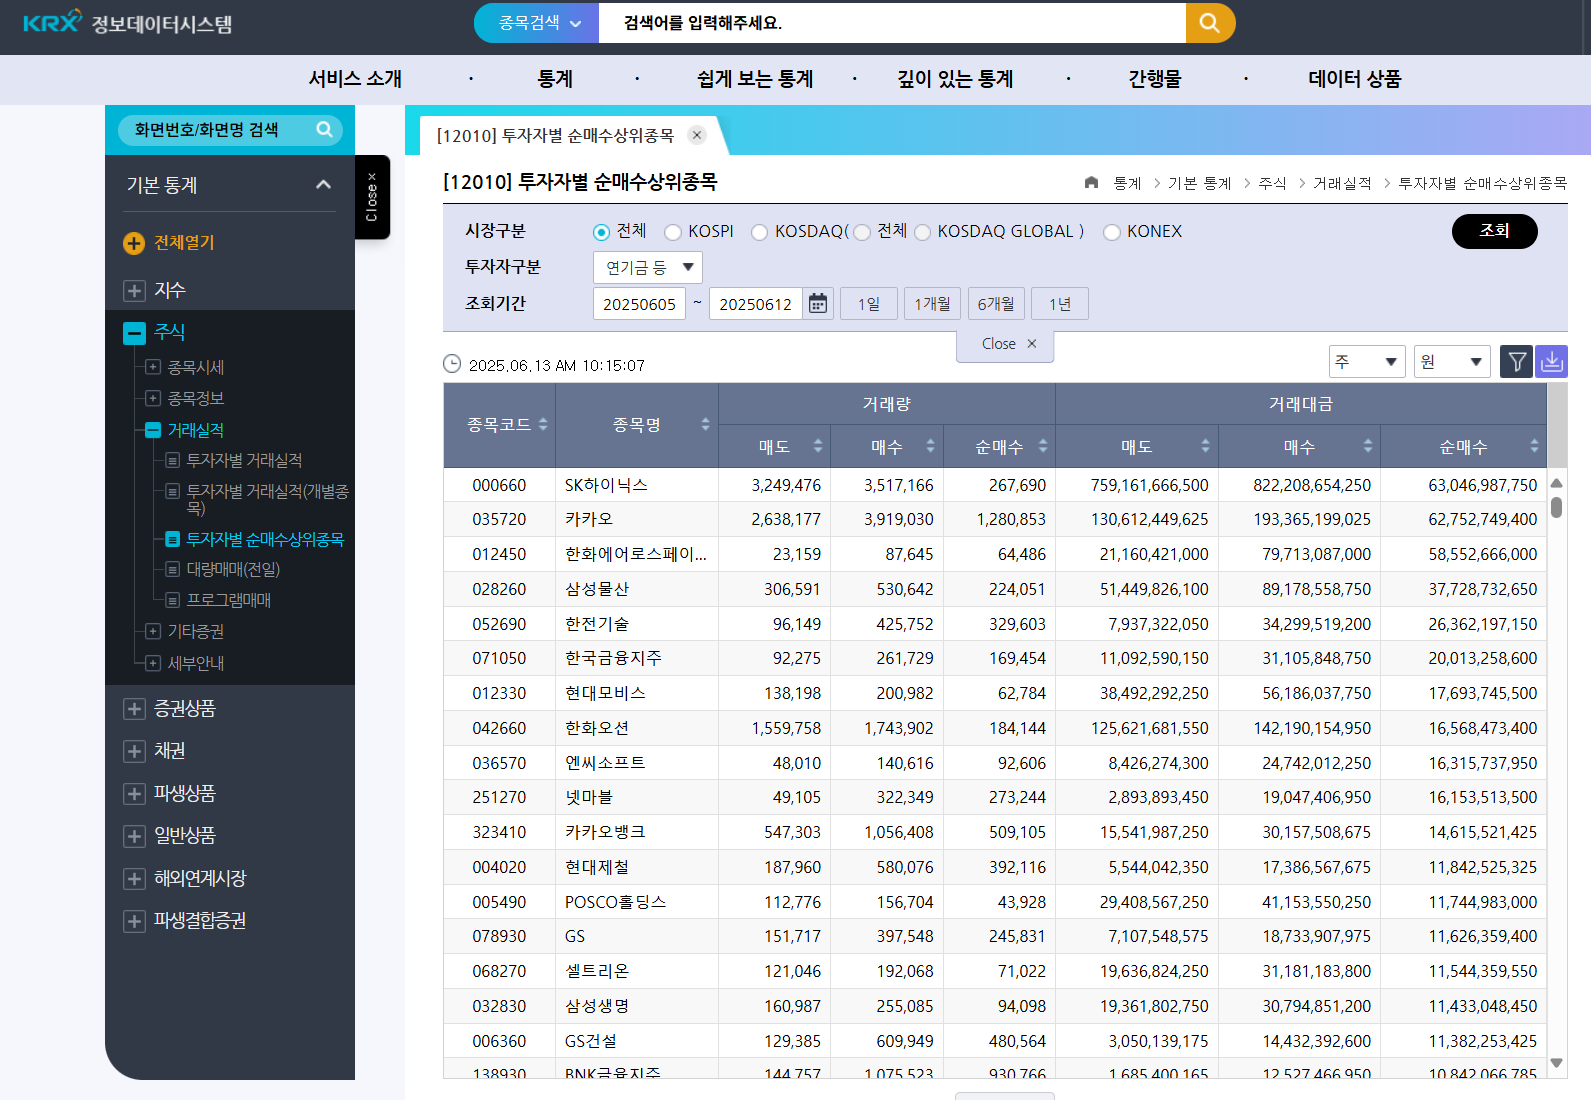Open the 원 currency unit dropdown
The image size is (1591, 1100).
pyautogui.click(x=1452, y=361)
